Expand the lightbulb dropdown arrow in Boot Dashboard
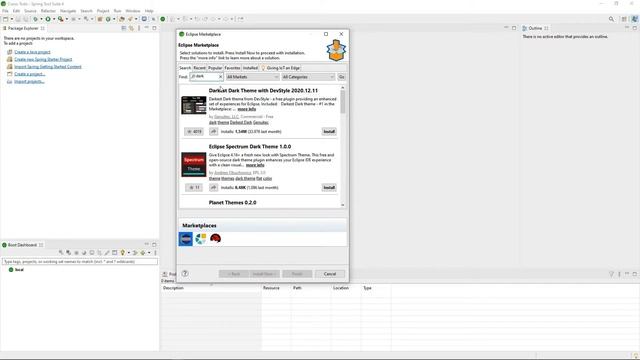The width and height of the screenshot is (640, 360). pyautogui.click(x=129, y=253)
